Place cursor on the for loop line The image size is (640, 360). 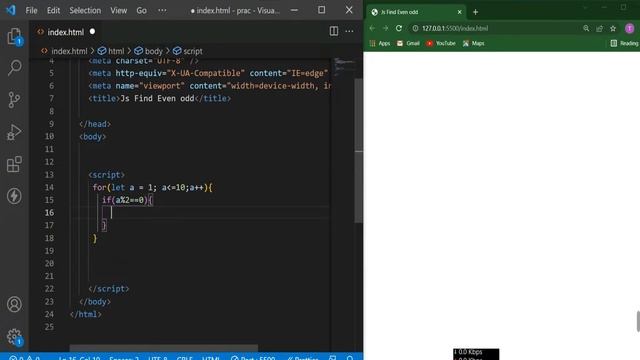pyautogui.click(x=152, y=187)
